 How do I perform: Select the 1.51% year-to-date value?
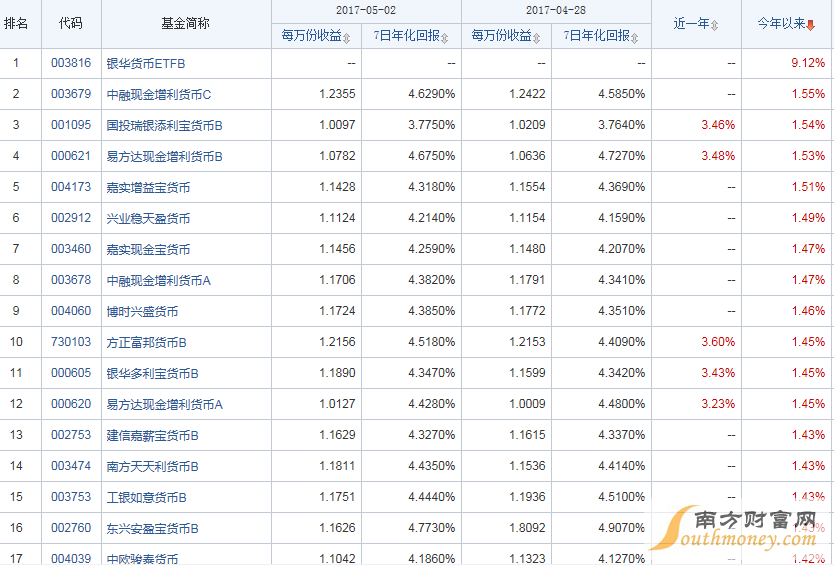[x=808, y=187]
